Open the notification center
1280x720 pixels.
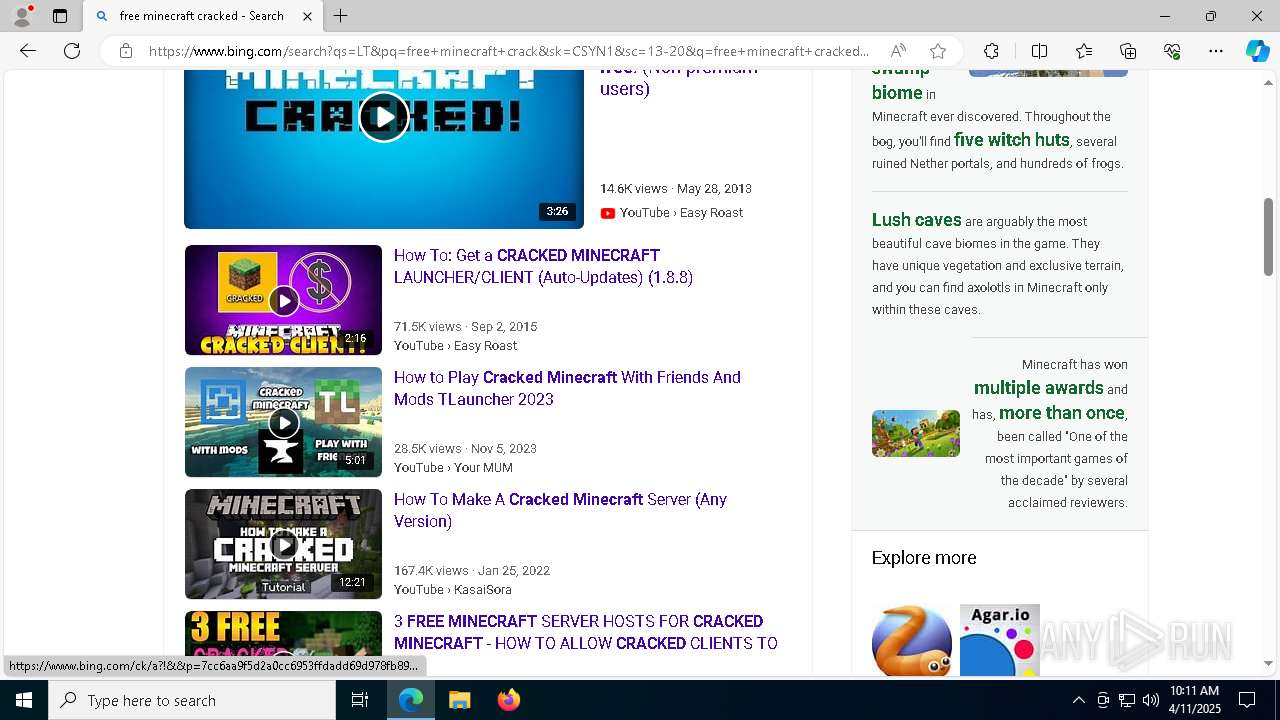coord(1247,700)
